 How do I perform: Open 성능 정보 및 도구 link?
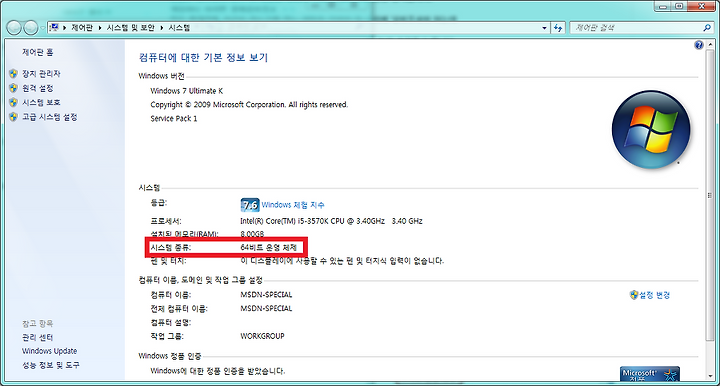tap(51, 365)
